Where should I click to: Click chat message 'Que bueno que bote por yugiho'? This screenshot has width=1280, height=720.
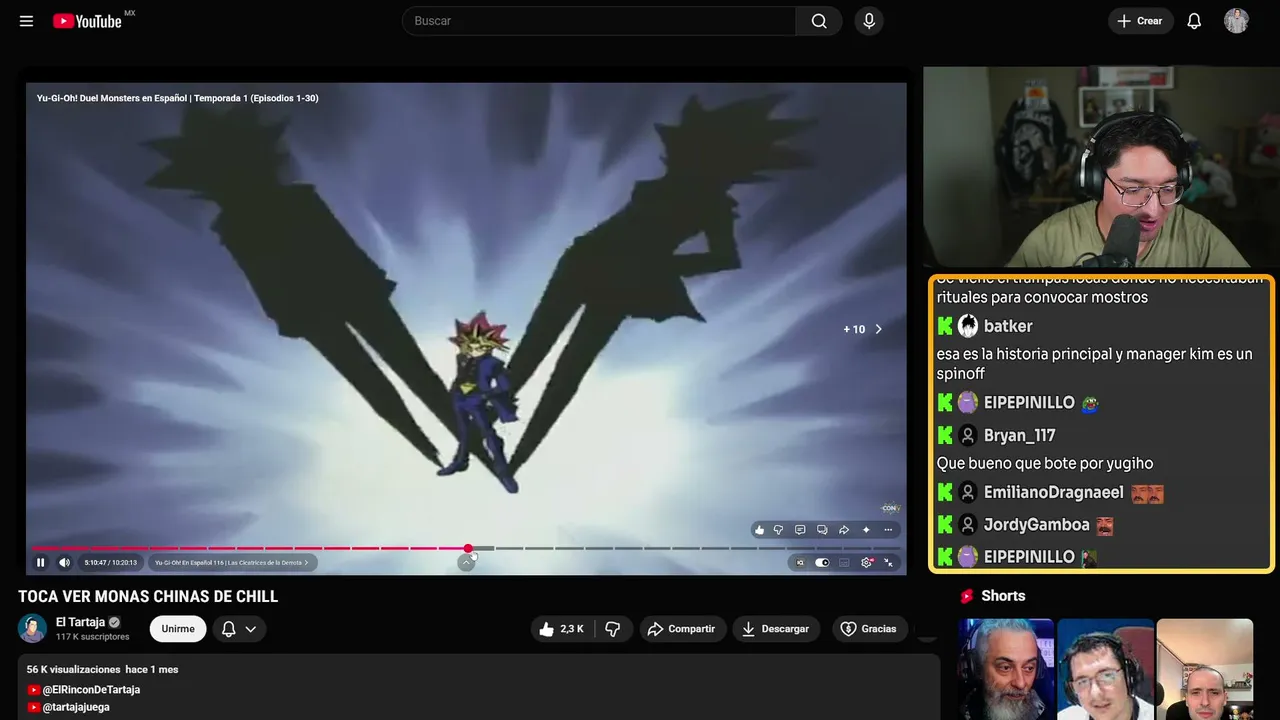pos(1045,463)
